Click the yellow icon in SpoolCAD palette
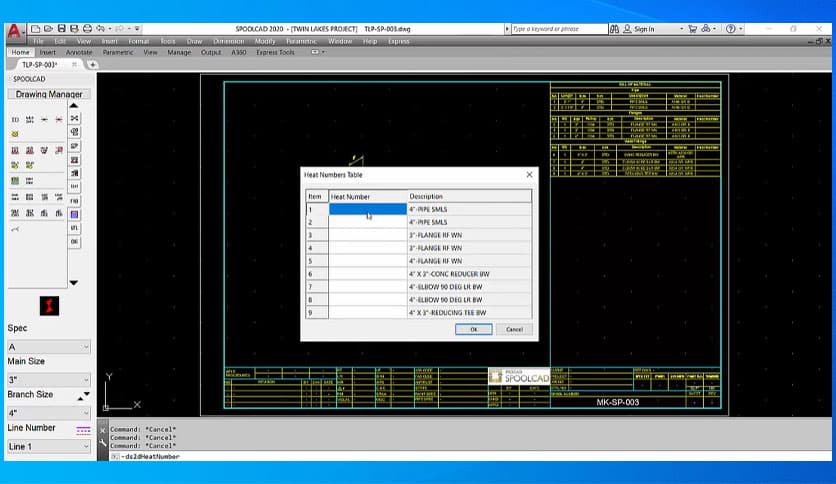The image size is (836, 484). tap(15, 134)
